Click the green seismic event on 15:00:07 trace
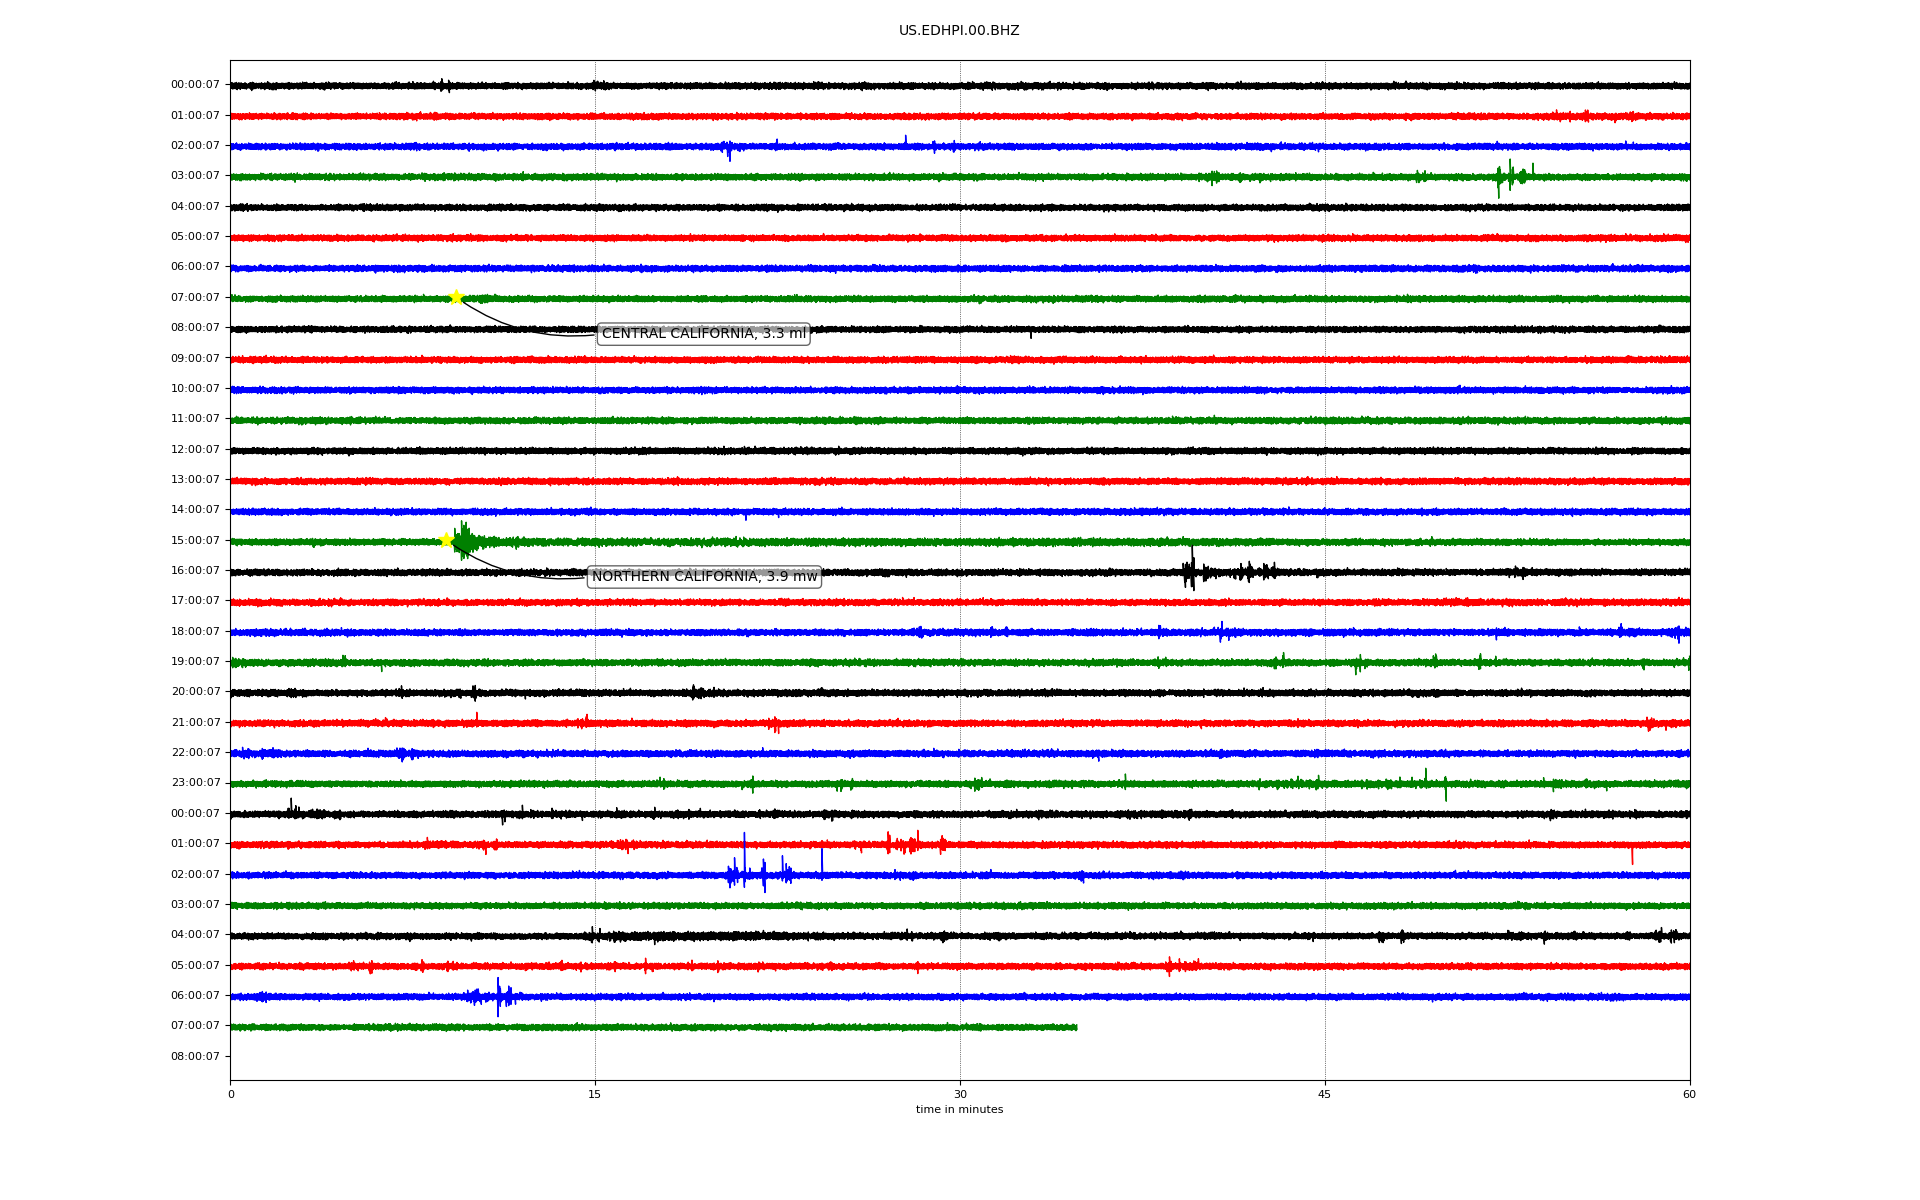 pyautogui.click(x=465, y=542)
